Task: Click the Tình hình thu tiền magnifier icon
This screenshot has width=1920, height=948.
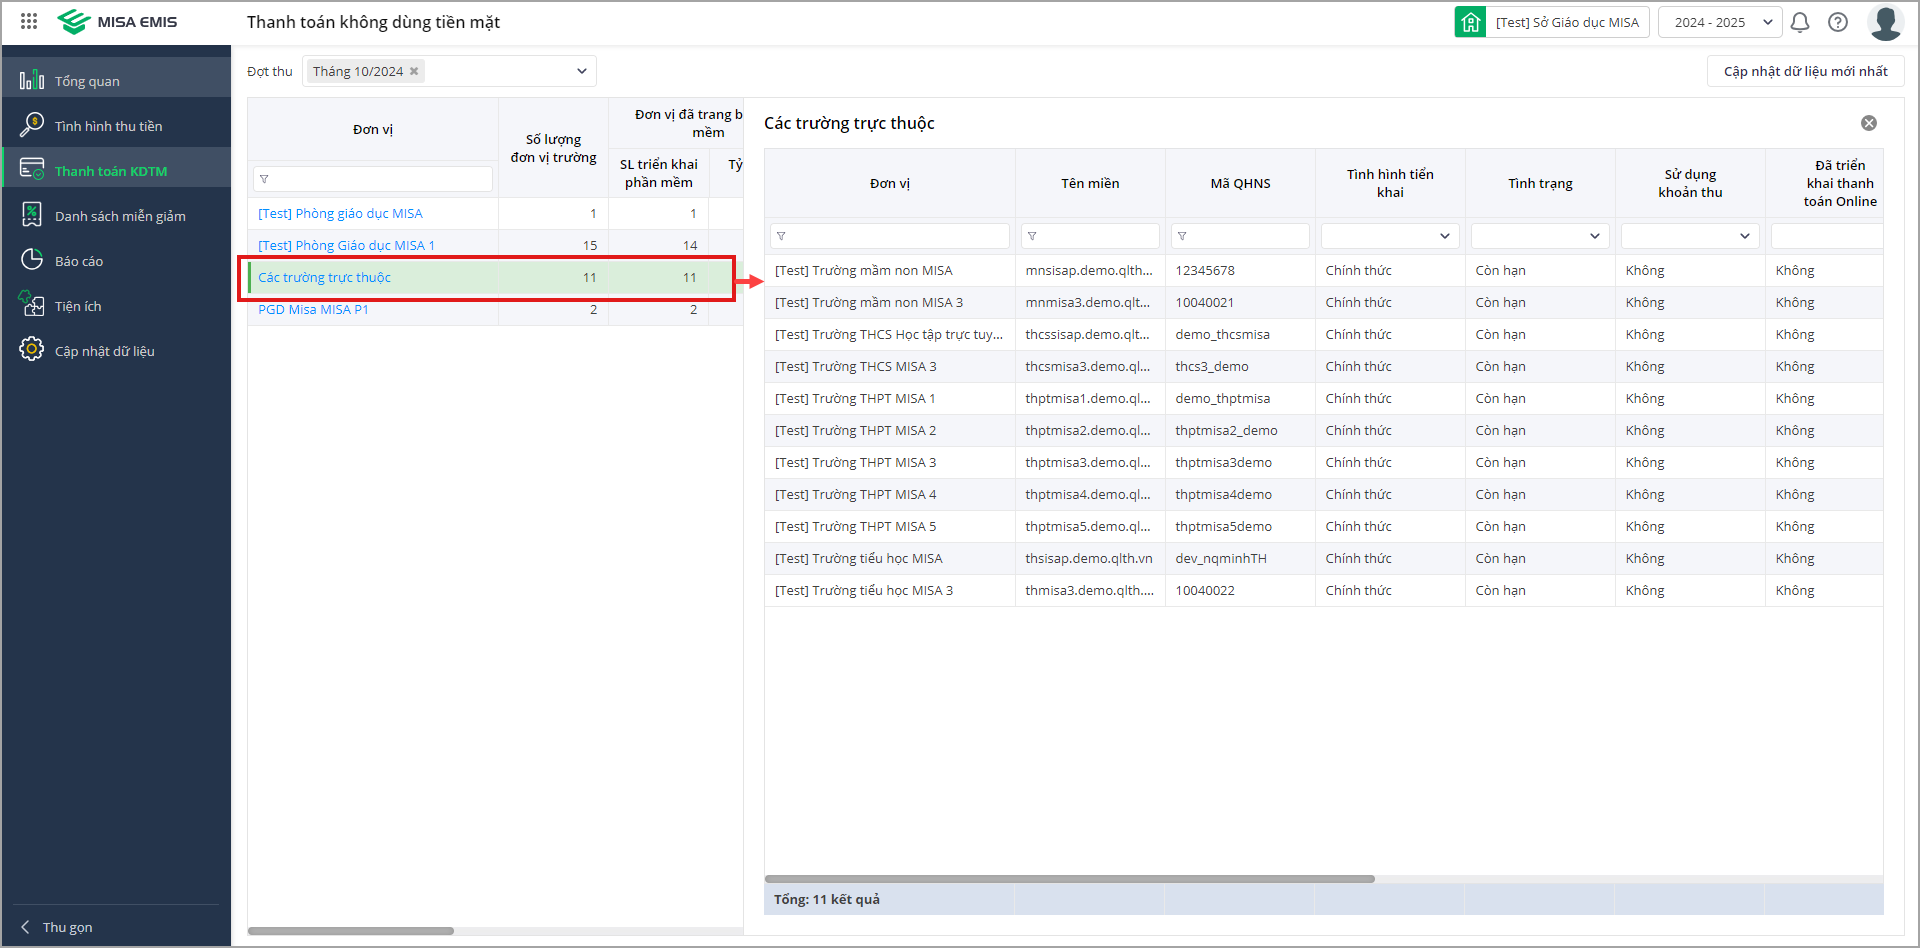Action: pos(32,125)
